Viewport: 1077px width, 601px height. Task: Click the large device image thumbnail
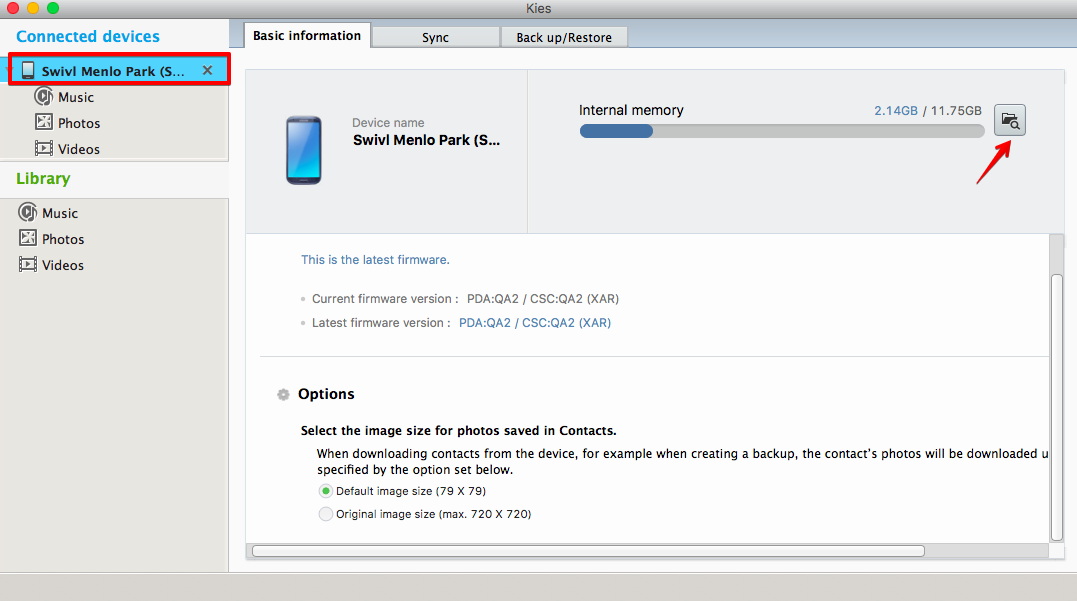tap(303, 150)
